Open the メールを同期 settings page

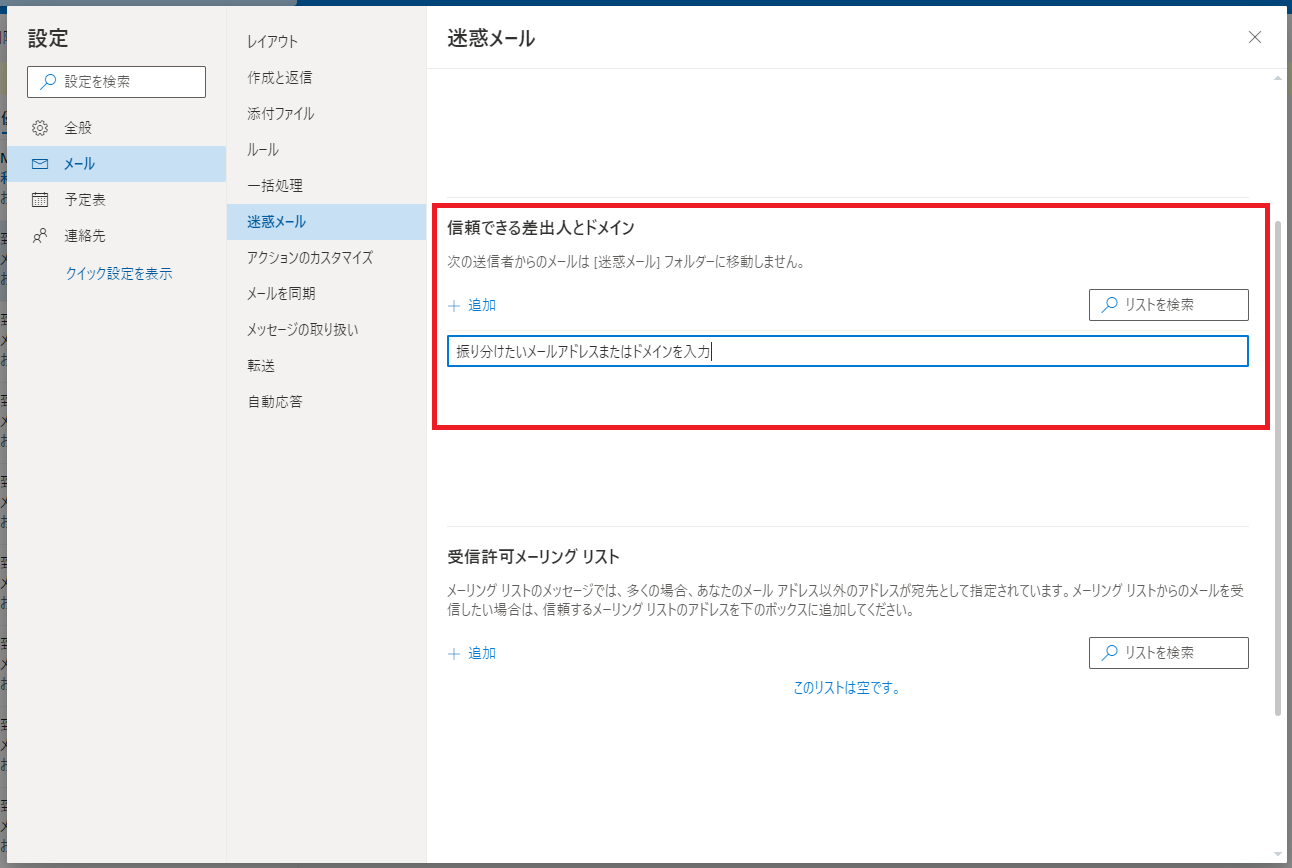(326, 294)
